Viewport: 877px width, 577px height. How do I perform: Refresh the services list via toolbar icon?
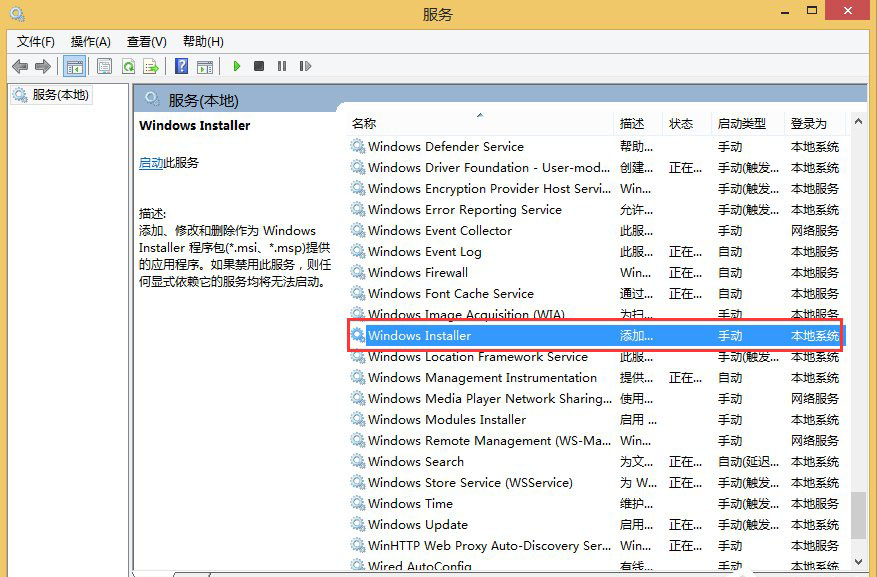(128, 67)
